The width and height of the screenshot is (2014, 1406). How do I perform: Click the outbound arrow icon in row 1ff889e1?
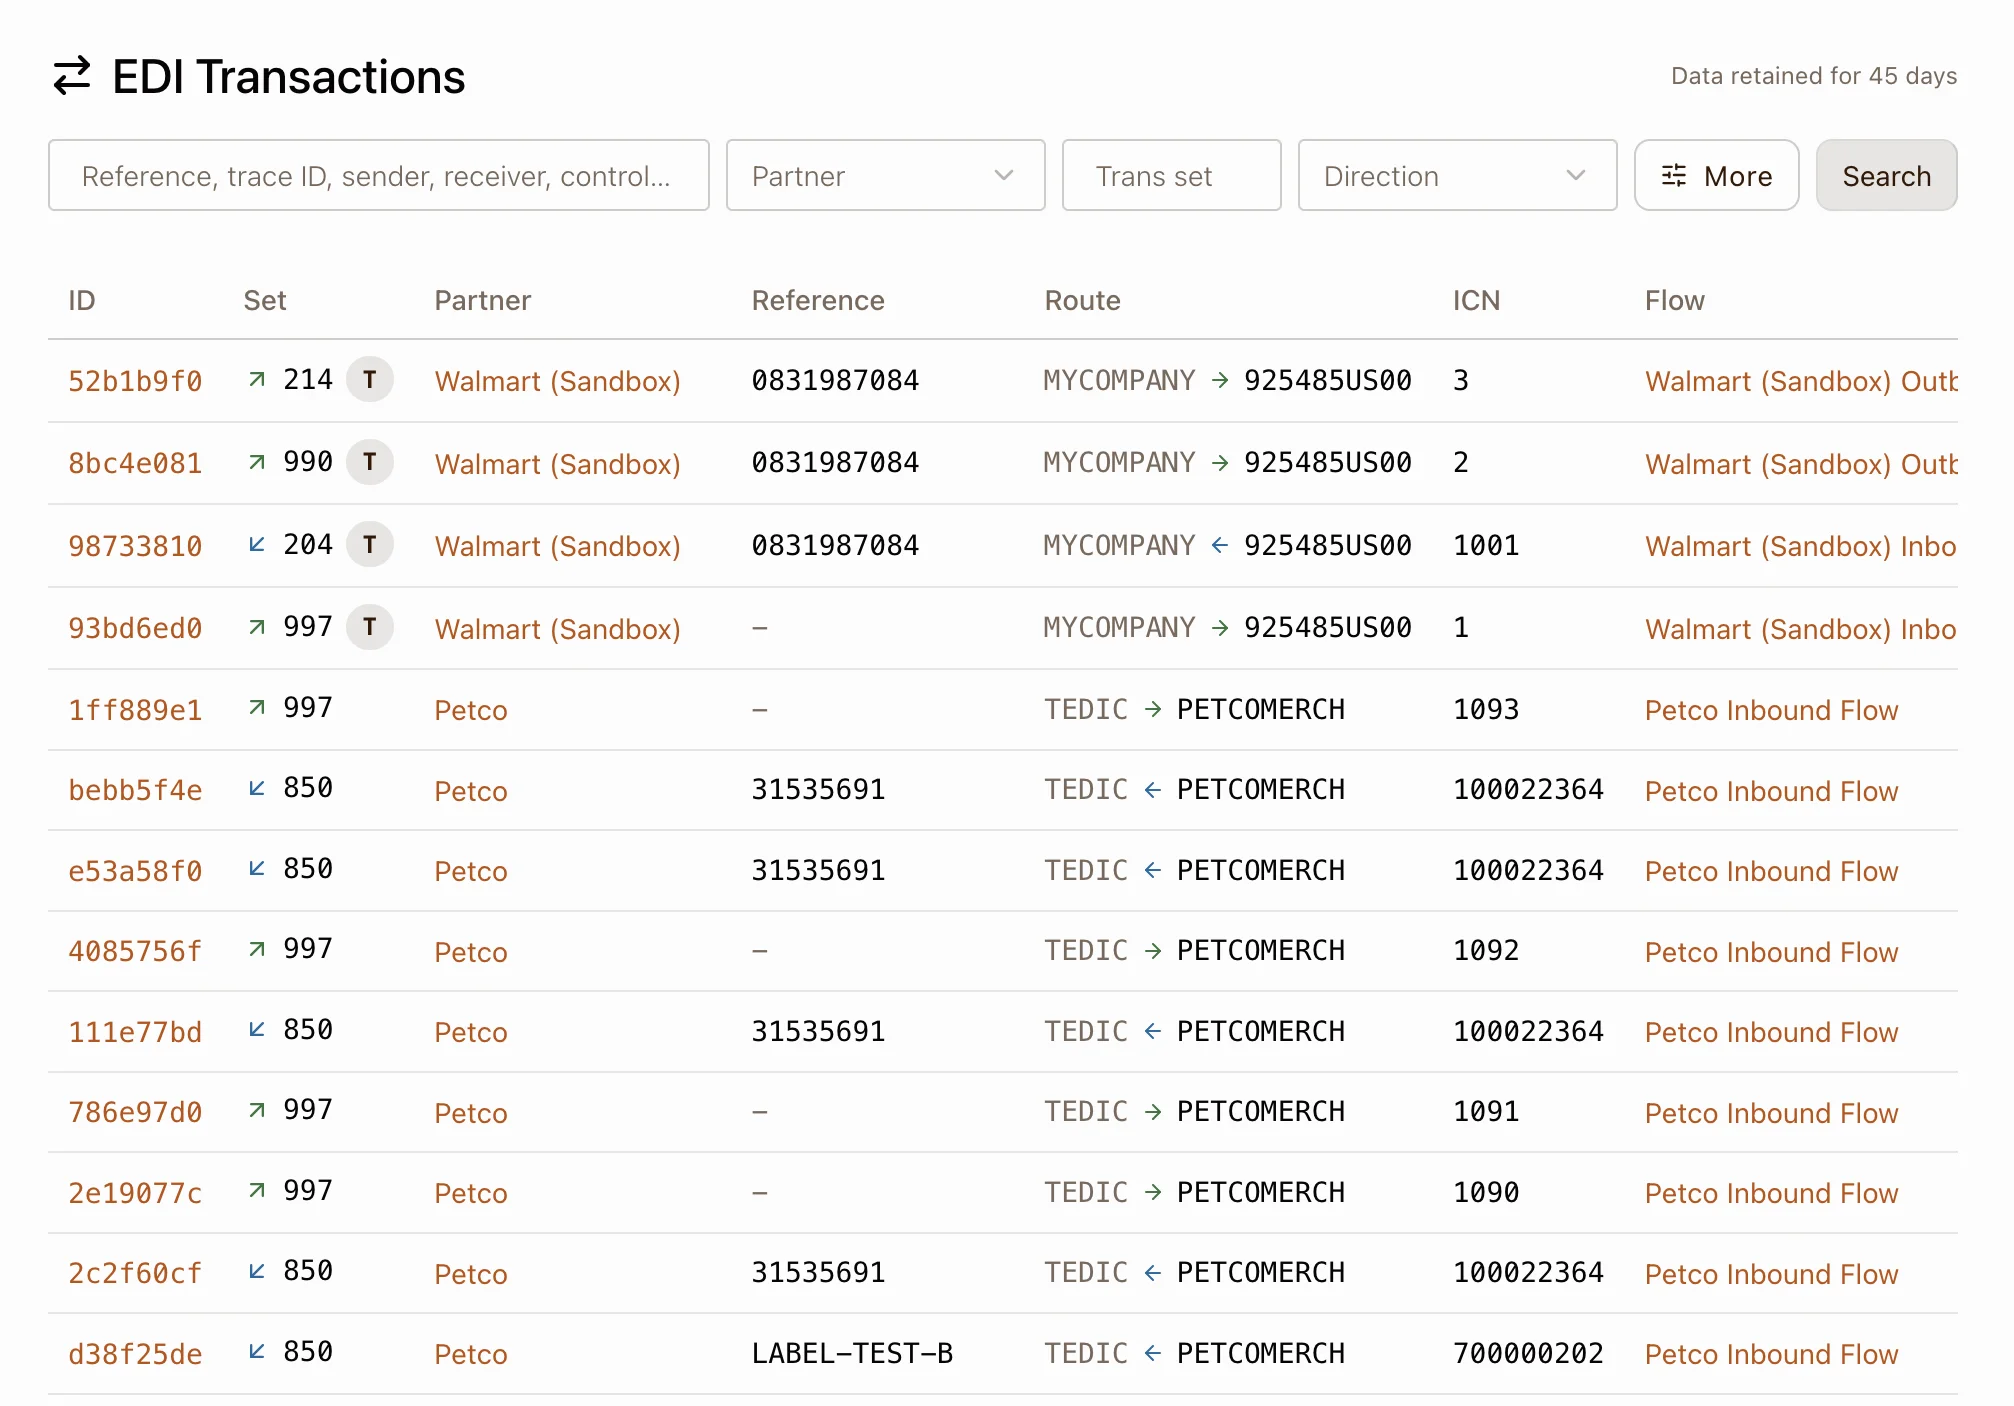(x=257, y=708)
